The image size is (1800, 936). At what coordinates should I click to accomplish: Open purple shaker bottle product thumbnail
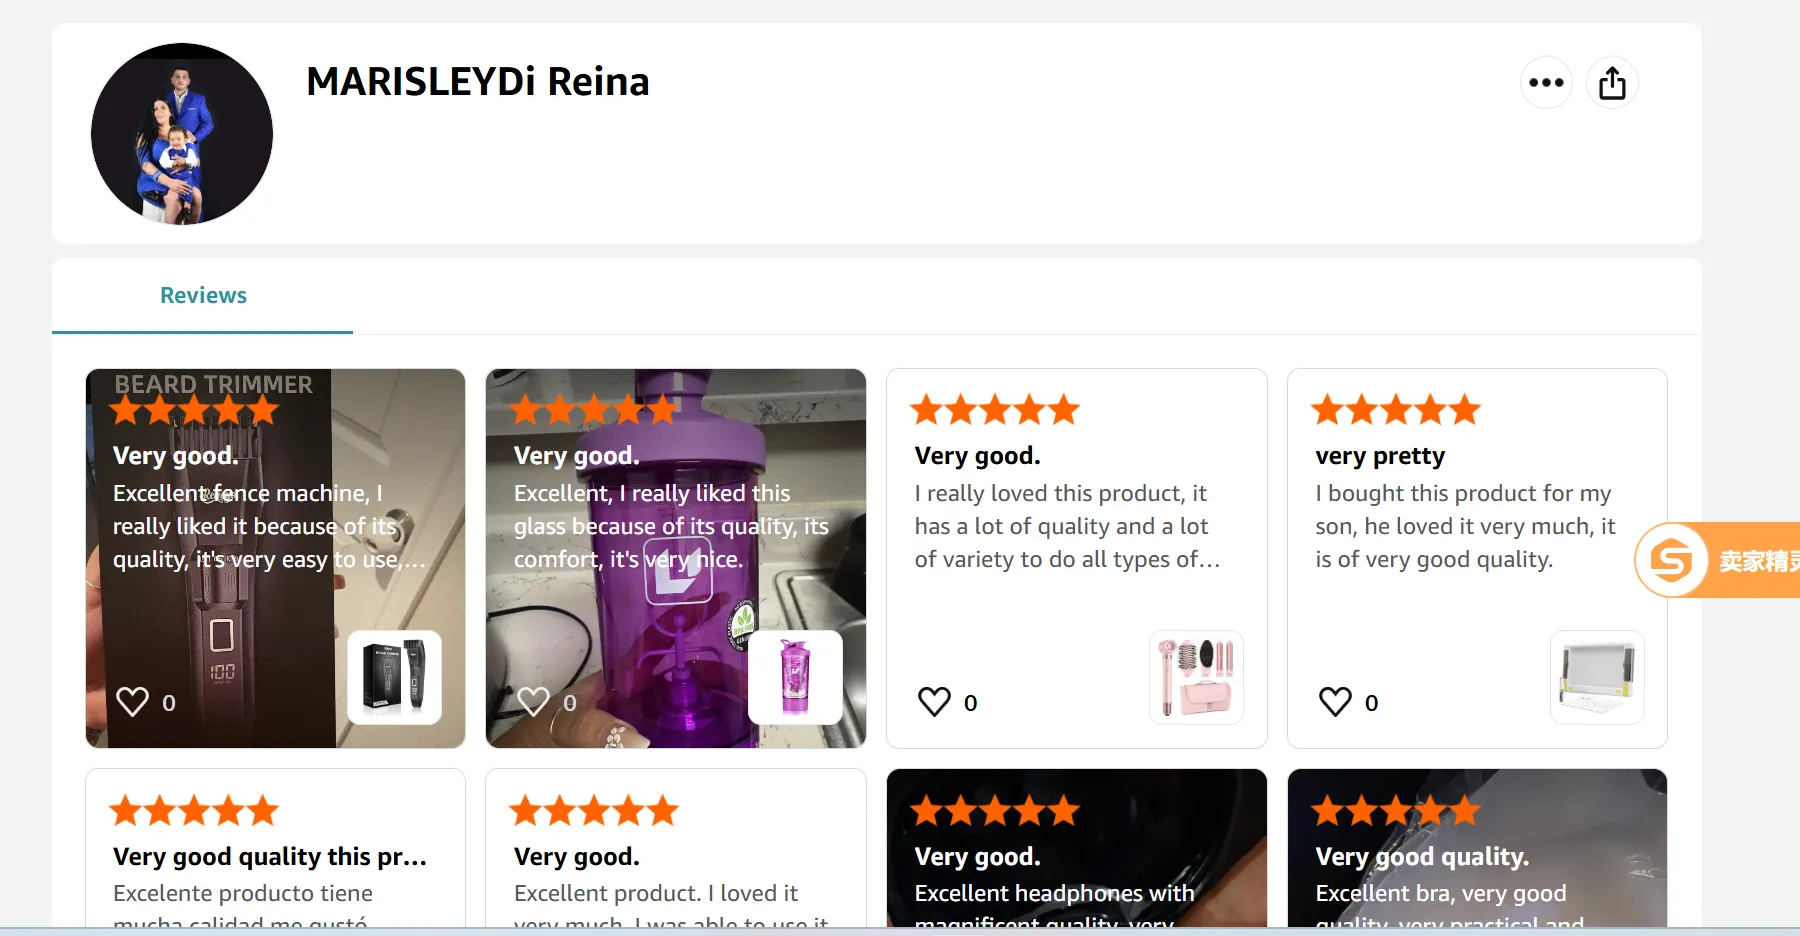[x=795, y=677]
